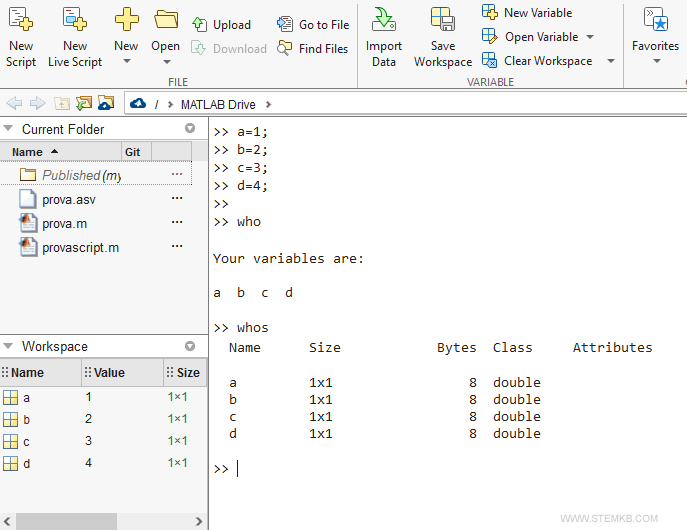The height and width of the screenshot is (530, 687).
Task: Go up one folder level
Action: pos(62,103)
